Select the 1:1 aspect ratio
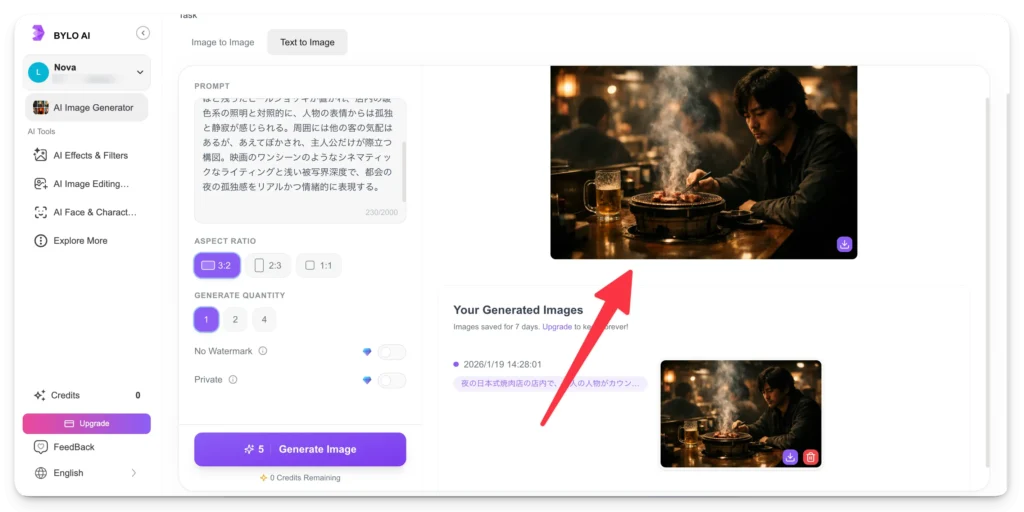The image size is (1024, 512). coord(318,266)
